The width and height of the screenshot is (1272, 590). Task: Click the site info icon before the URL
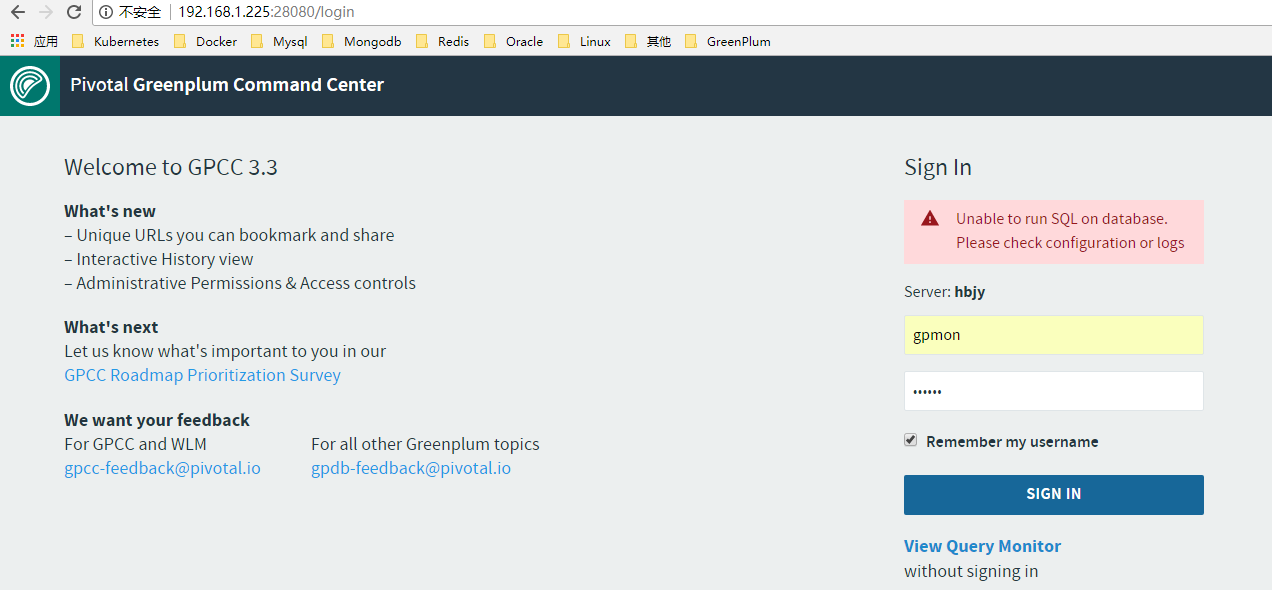[106, 12]
